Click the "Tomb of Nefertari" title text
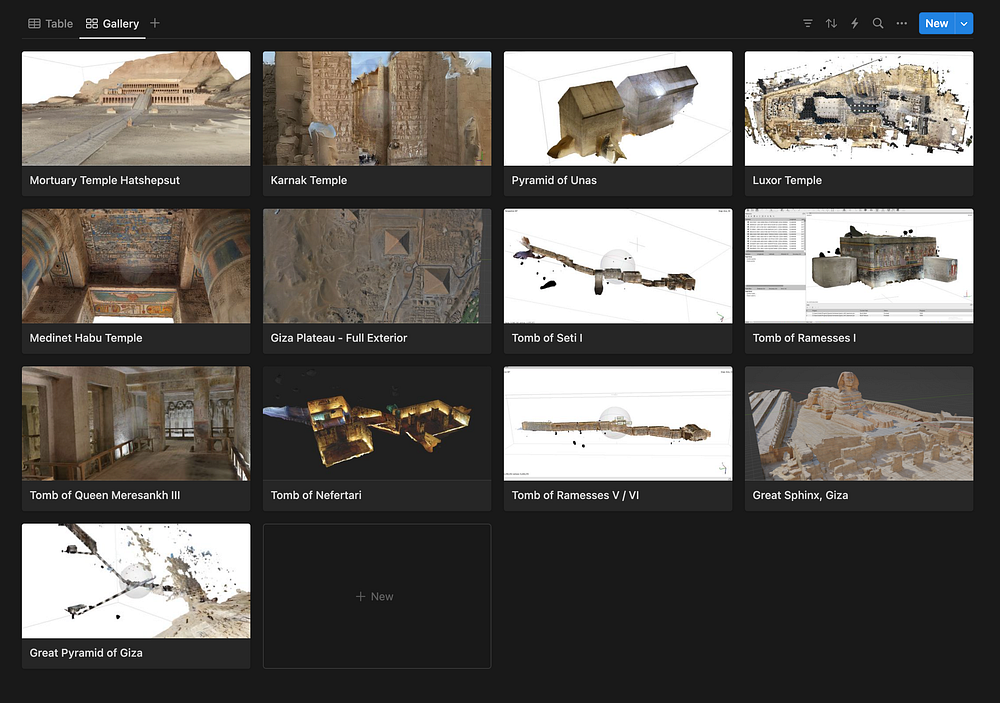1000x703 pixels. 316,495
